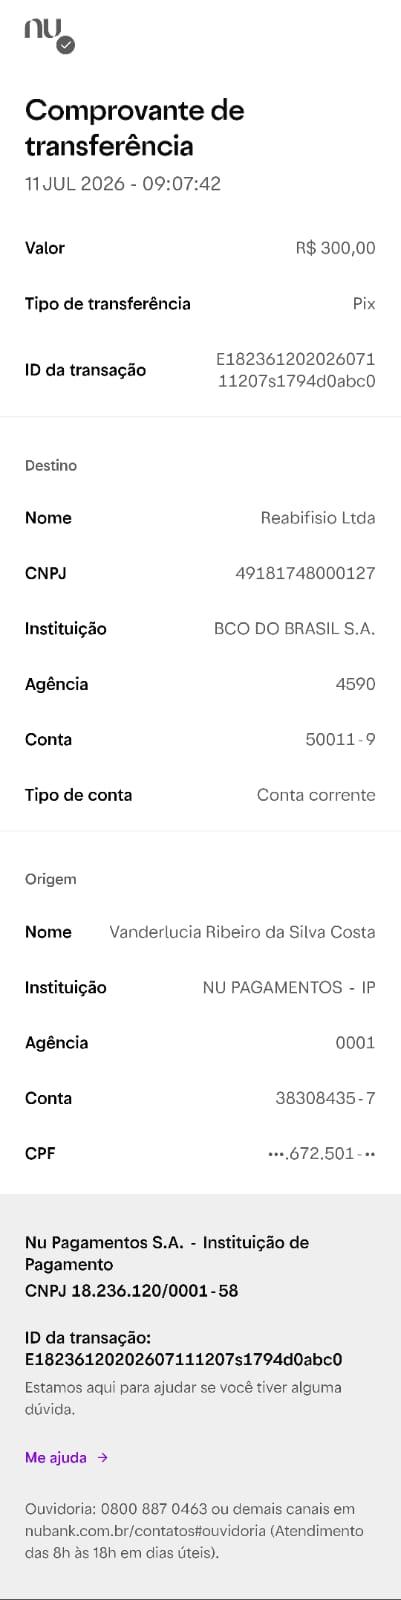401x1600 pixels.
Task: Click the date 11 JUL 2026 timestamp
Action: pyautogui.click(x=123, y=184)
